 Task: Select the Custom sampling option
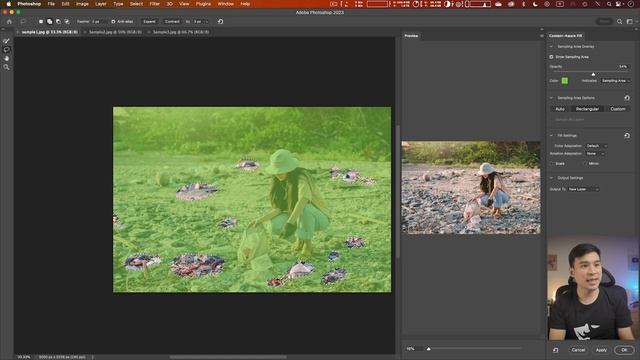(618, 109)
